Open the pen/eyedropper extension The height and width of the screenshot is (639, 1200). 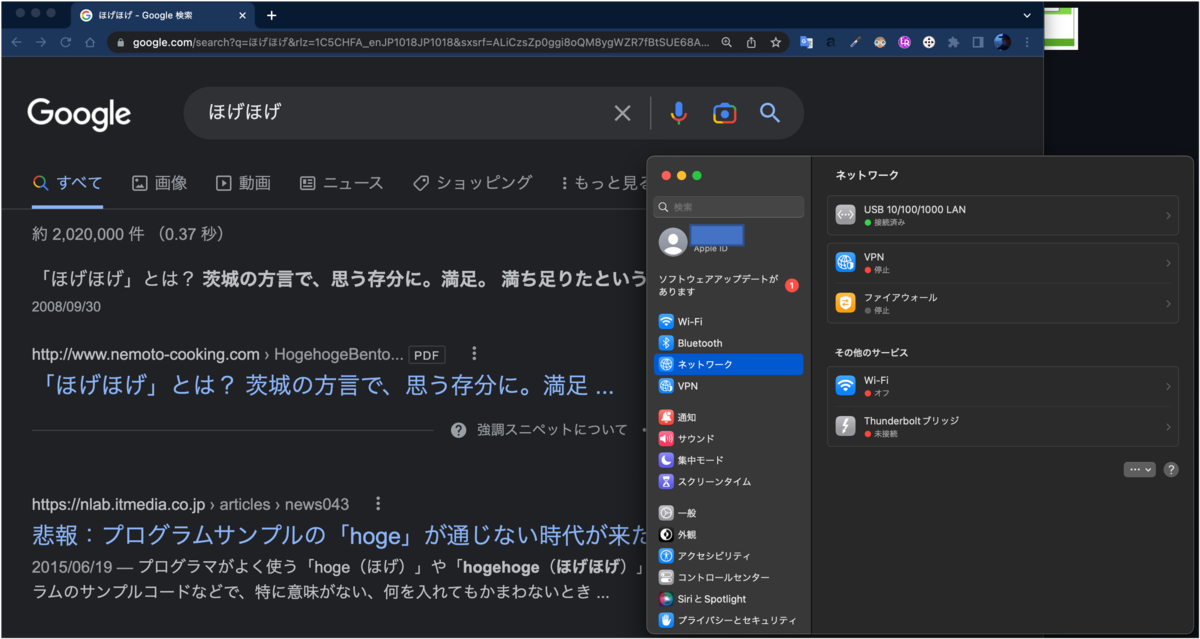(x=855, y=42)
